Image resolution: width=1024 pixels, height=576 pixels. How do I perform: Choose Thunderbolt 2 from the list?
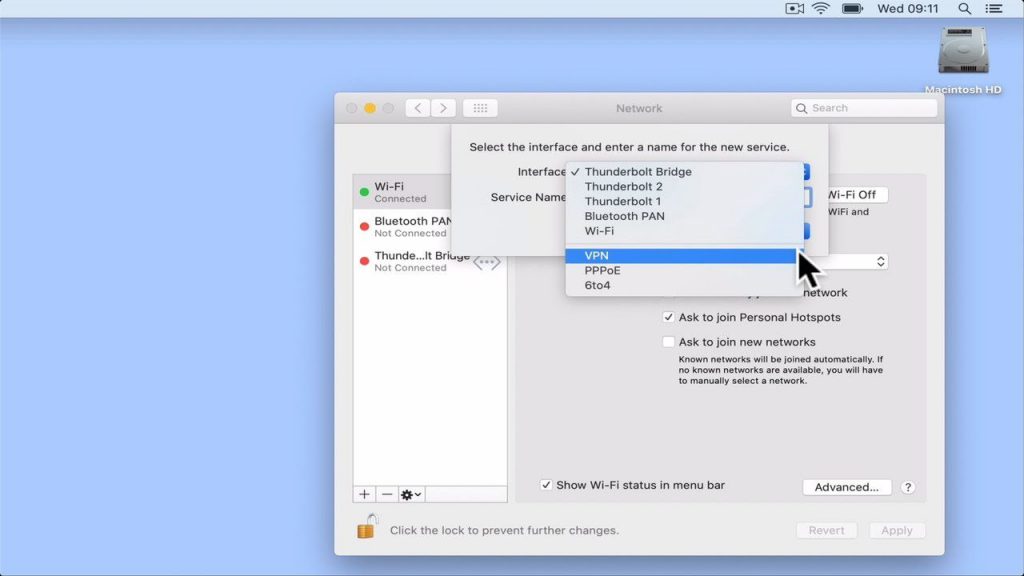684,187
